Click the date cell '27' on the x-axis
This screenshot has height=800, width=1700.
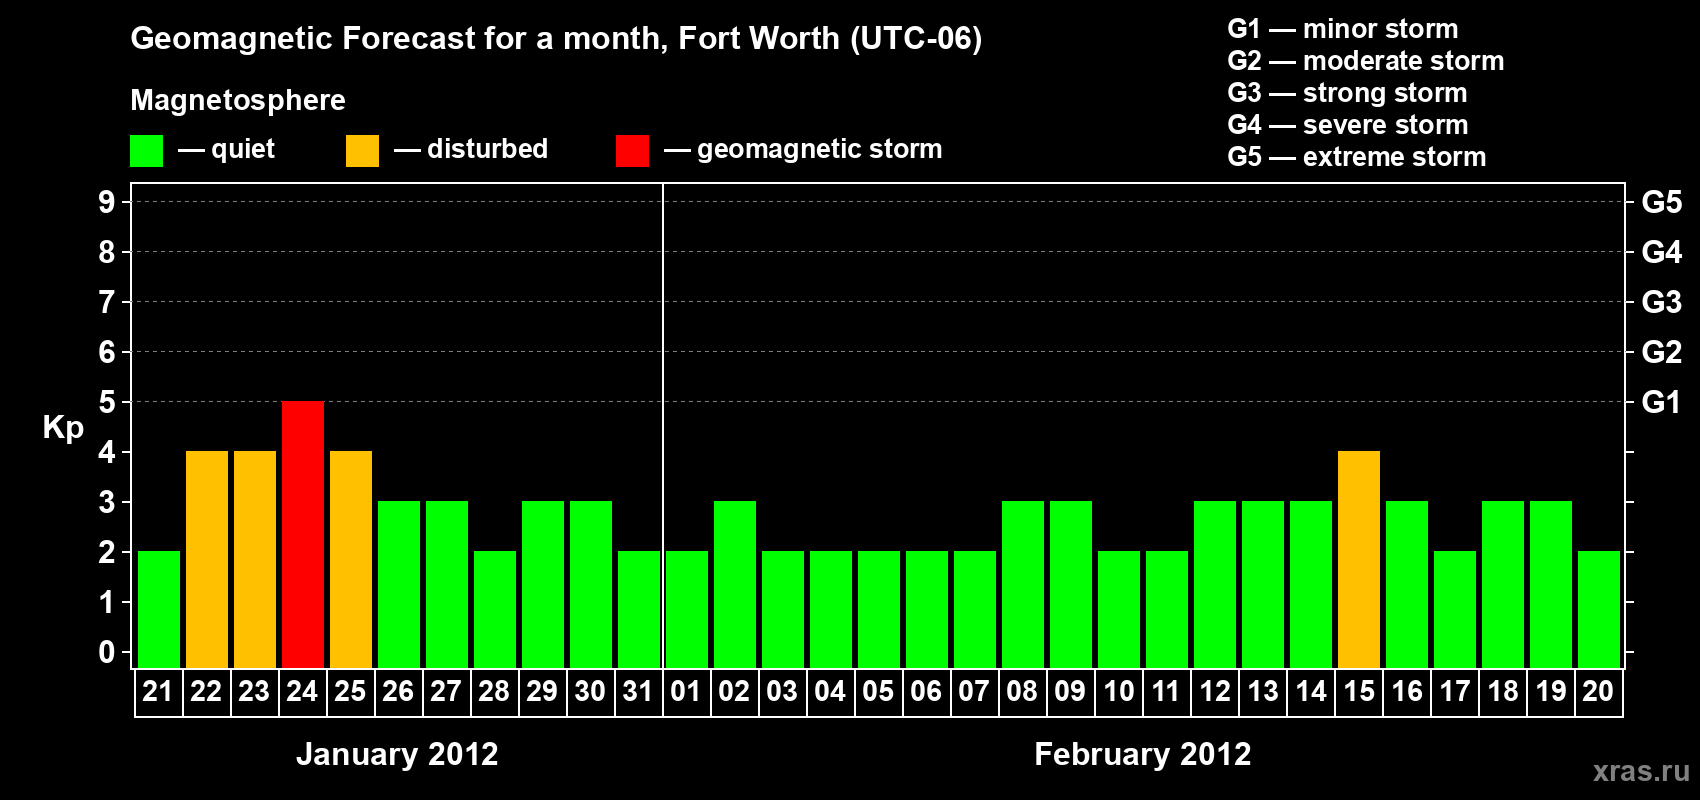click(x=447, y=692)
